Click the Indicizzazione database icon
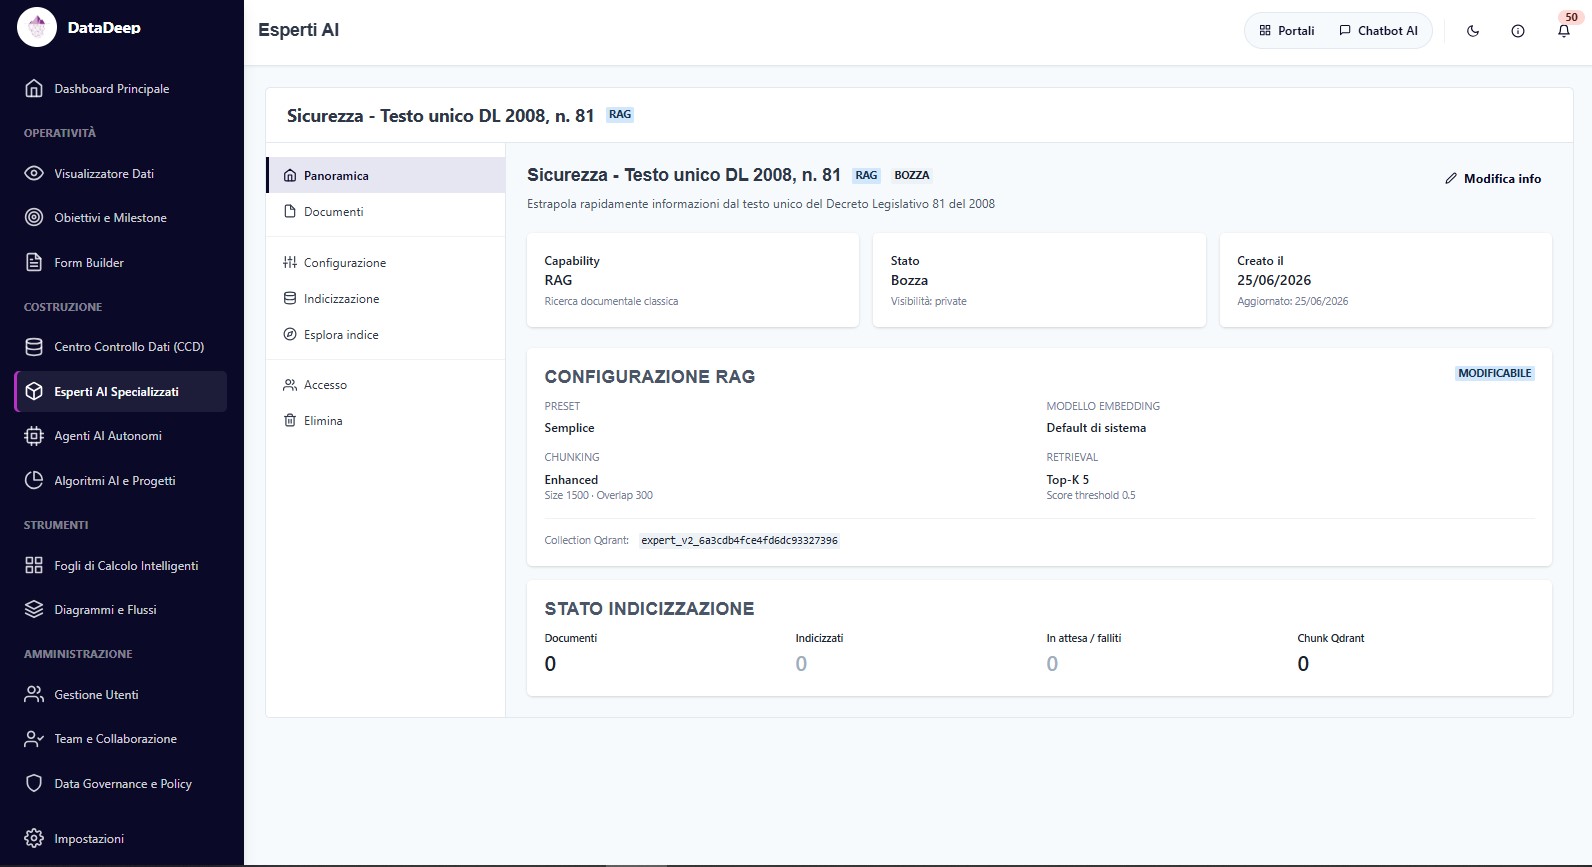Screen dimensions: 1592x867 (290, 298)
